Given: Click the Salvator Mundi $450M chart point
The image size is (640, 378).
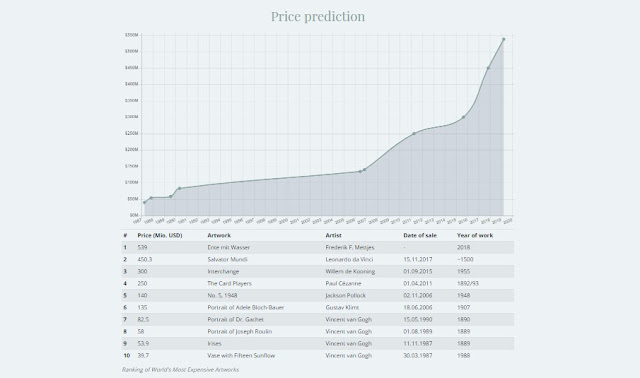Looking at the screenshot, I should (x=488, y=68).
